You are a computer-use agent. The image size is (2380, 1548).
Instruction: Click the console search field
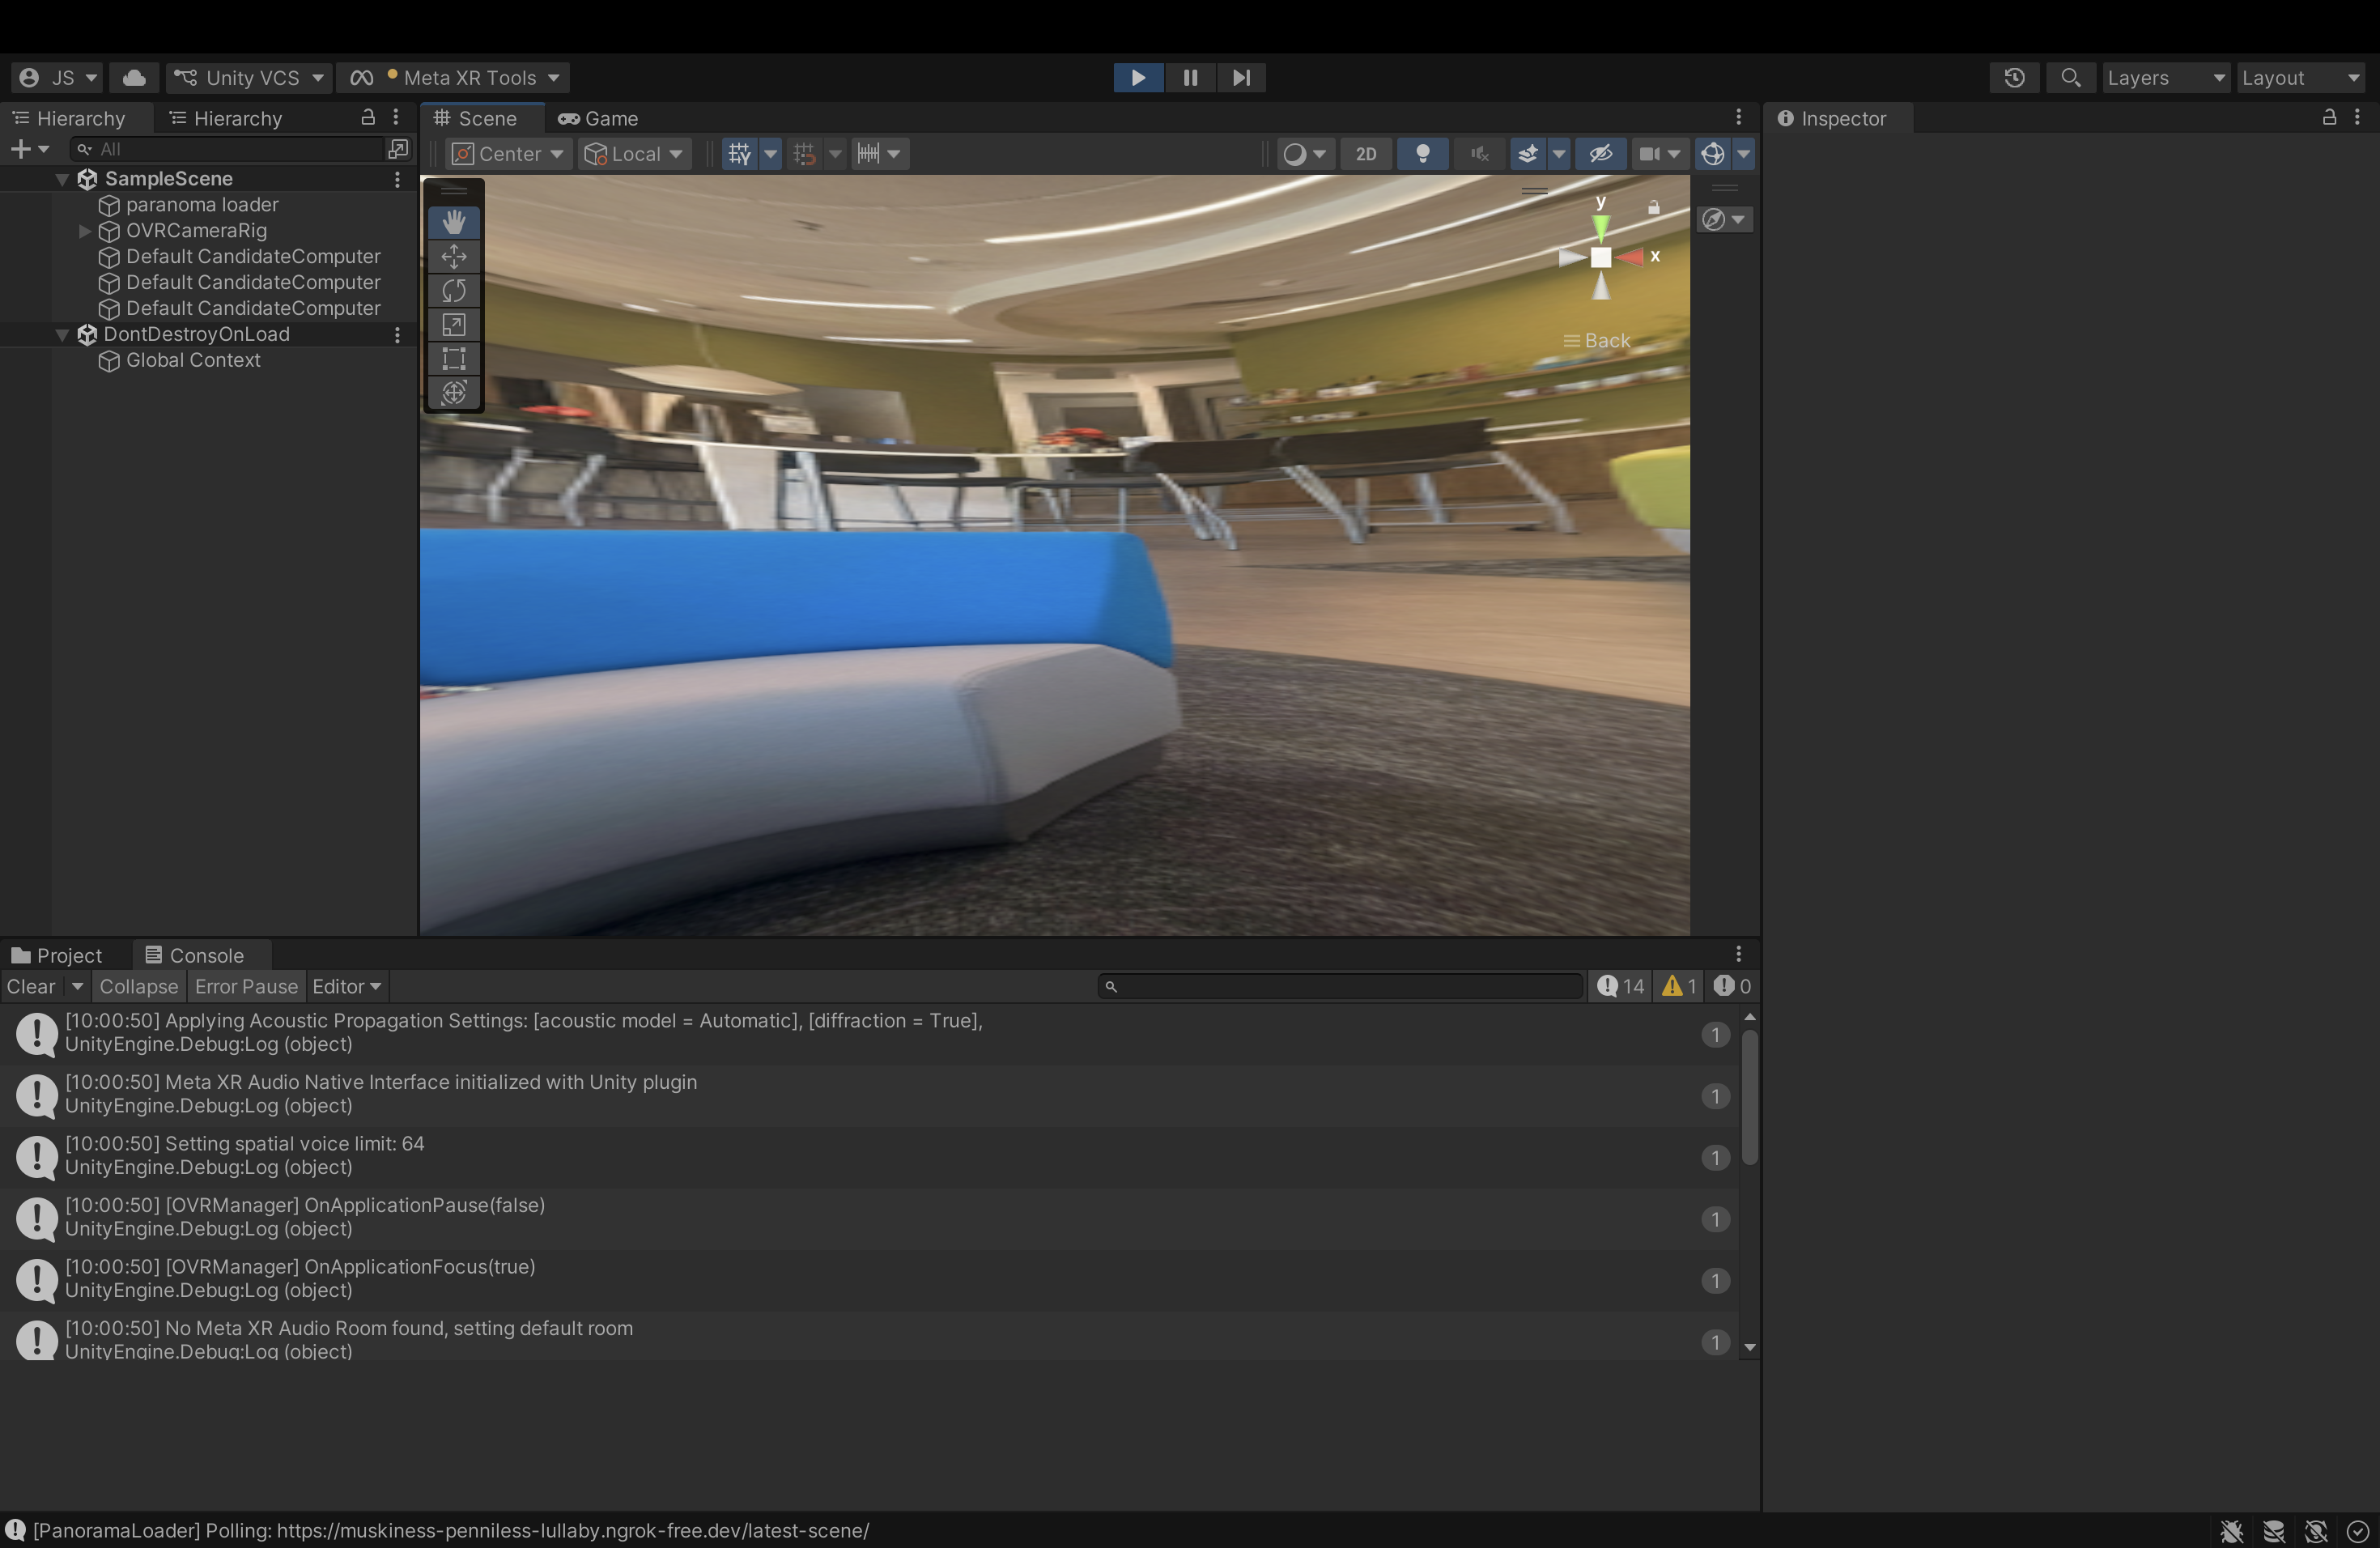1340,987
